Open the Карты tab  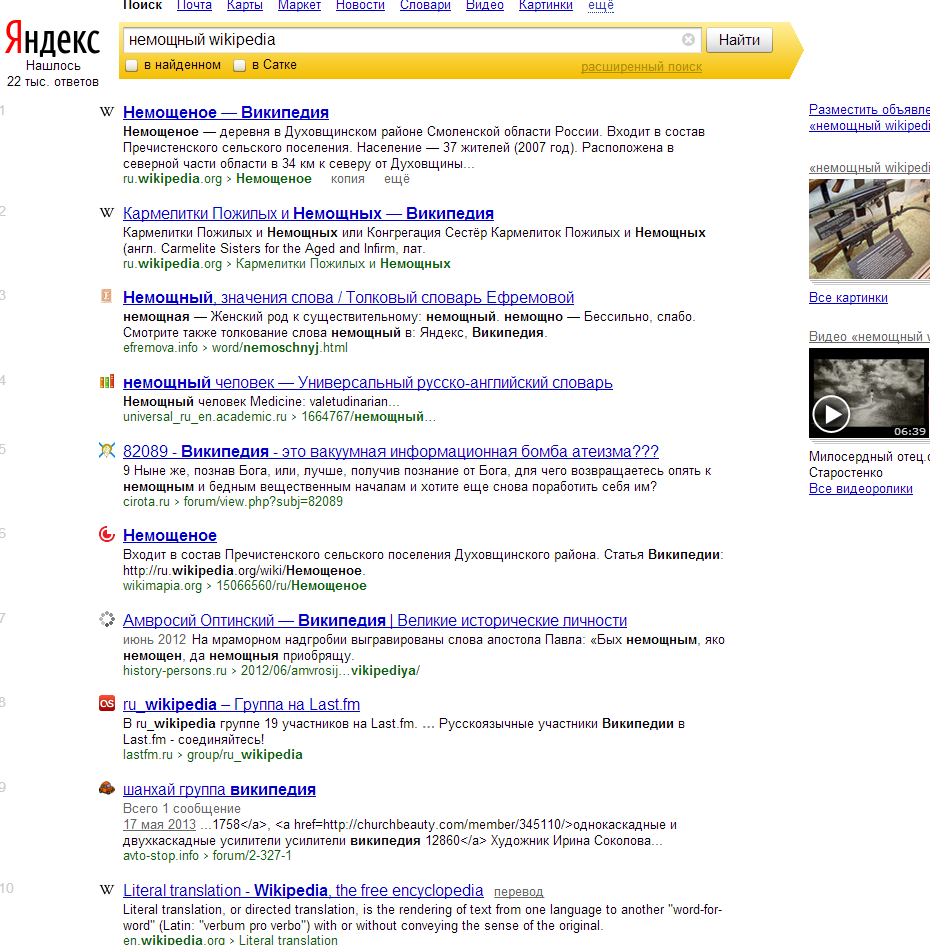(x=245, y=5)
